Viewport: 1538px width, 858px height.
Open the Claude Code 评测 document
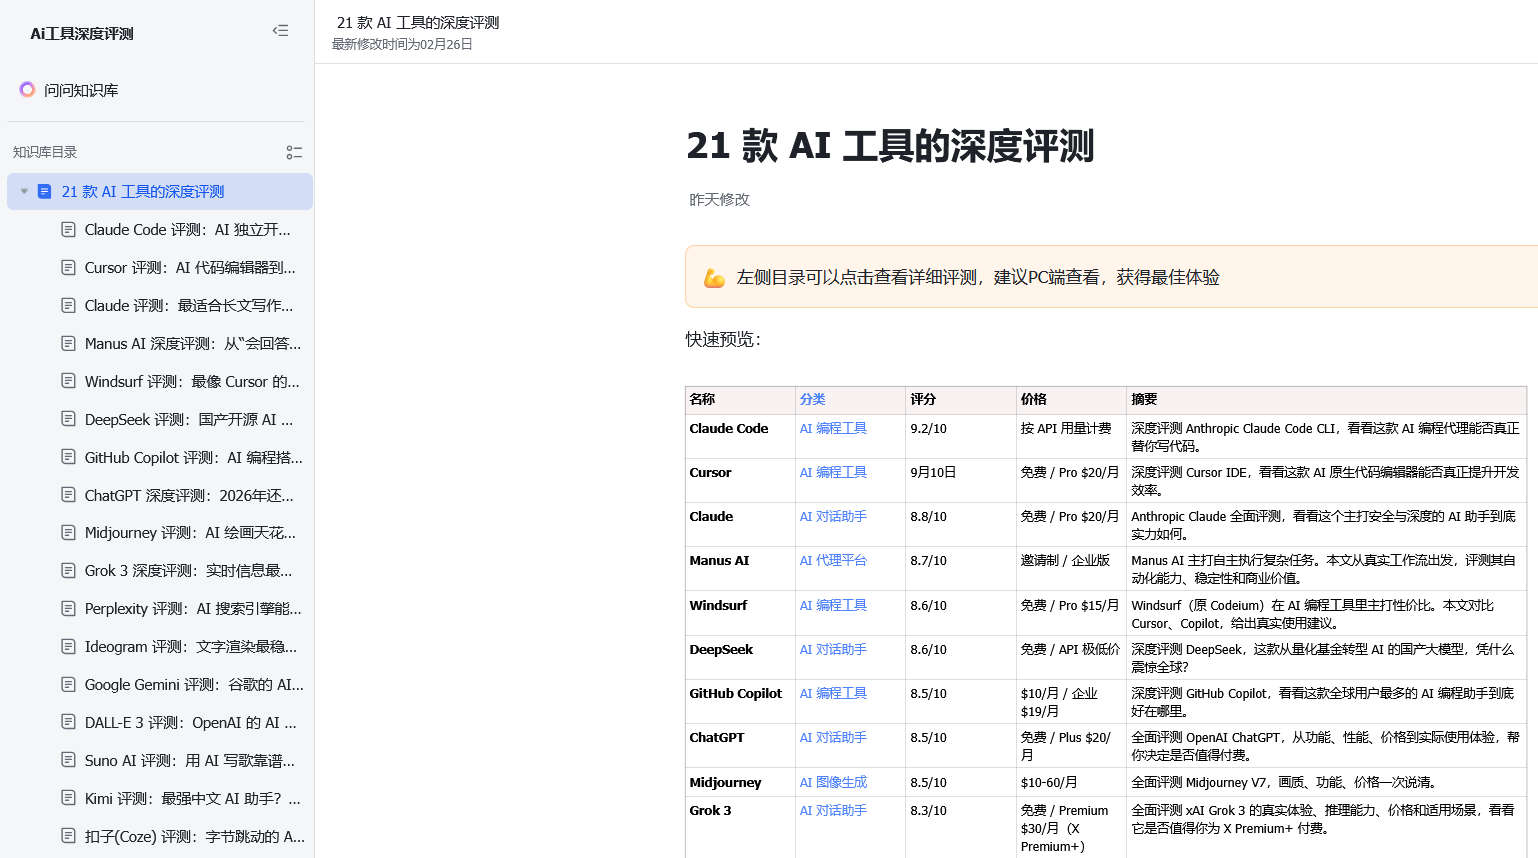click(x=187, y=230)
